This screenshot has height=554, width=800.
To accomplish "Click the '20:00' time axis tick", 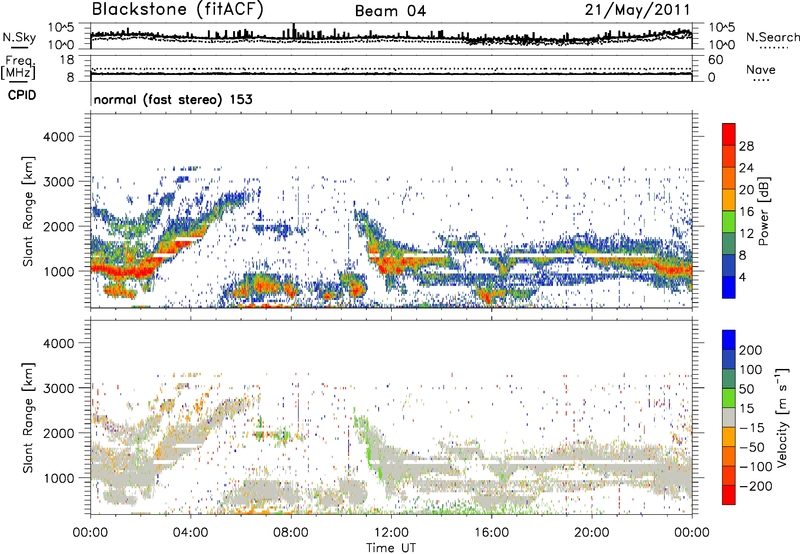I will click(591, 533).
